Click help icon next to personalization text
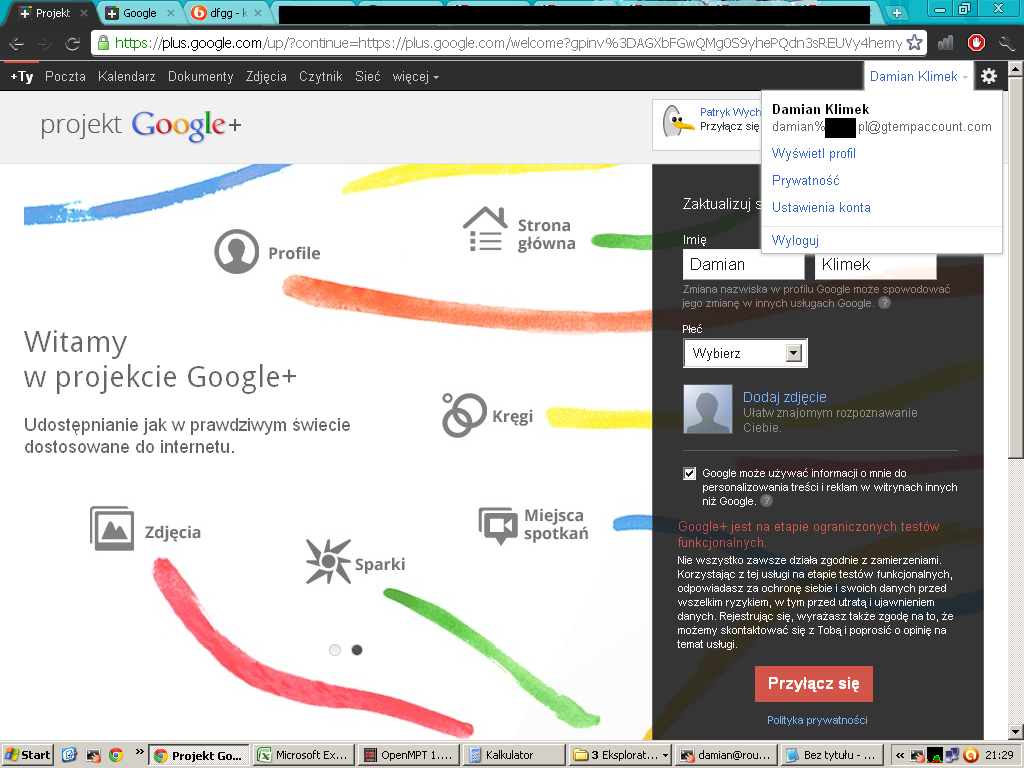This screenshot has width=1024, height=768. [767, 501]
